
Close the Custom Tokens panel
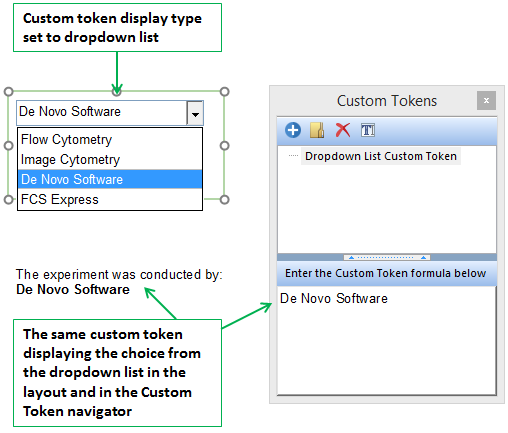(x=486, y=100)
